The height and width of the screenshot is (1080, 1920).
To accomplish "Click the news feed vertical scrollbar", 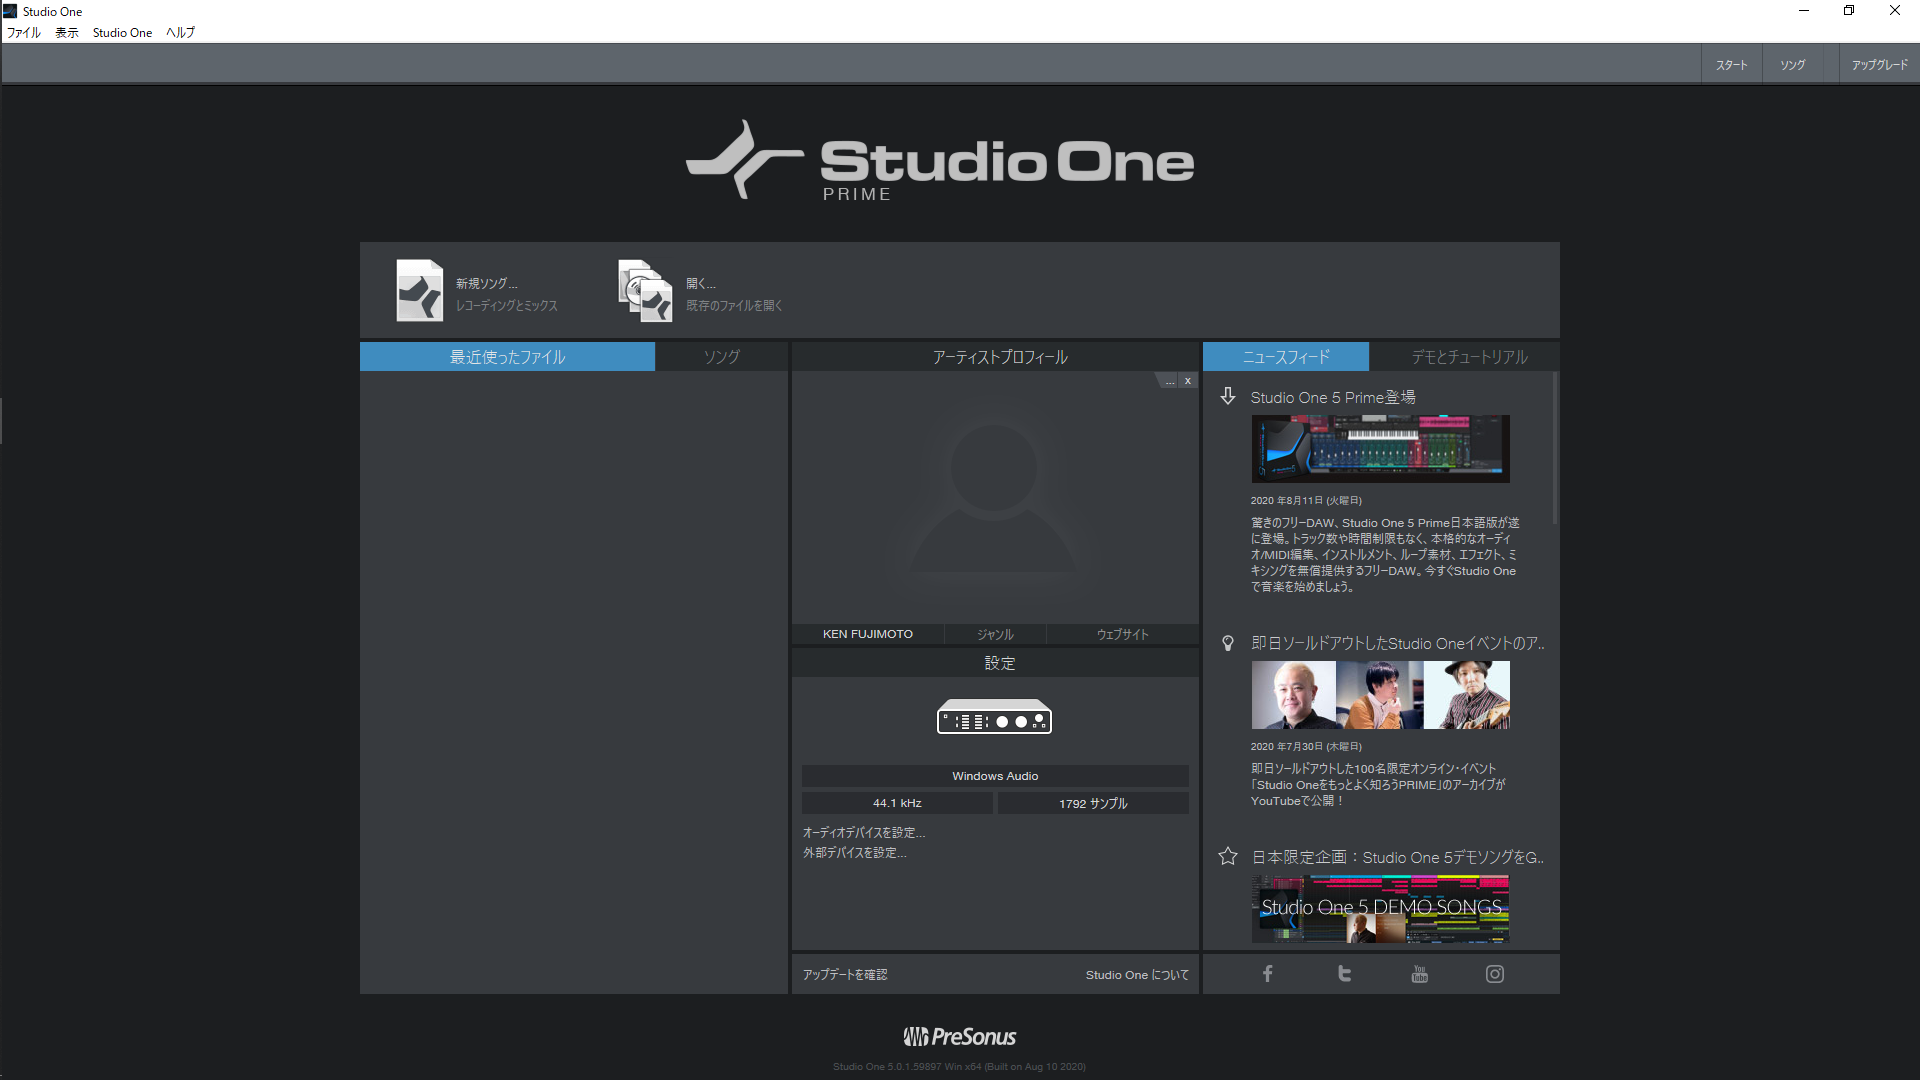I will pyautogui.click(x=1555, y=448).
